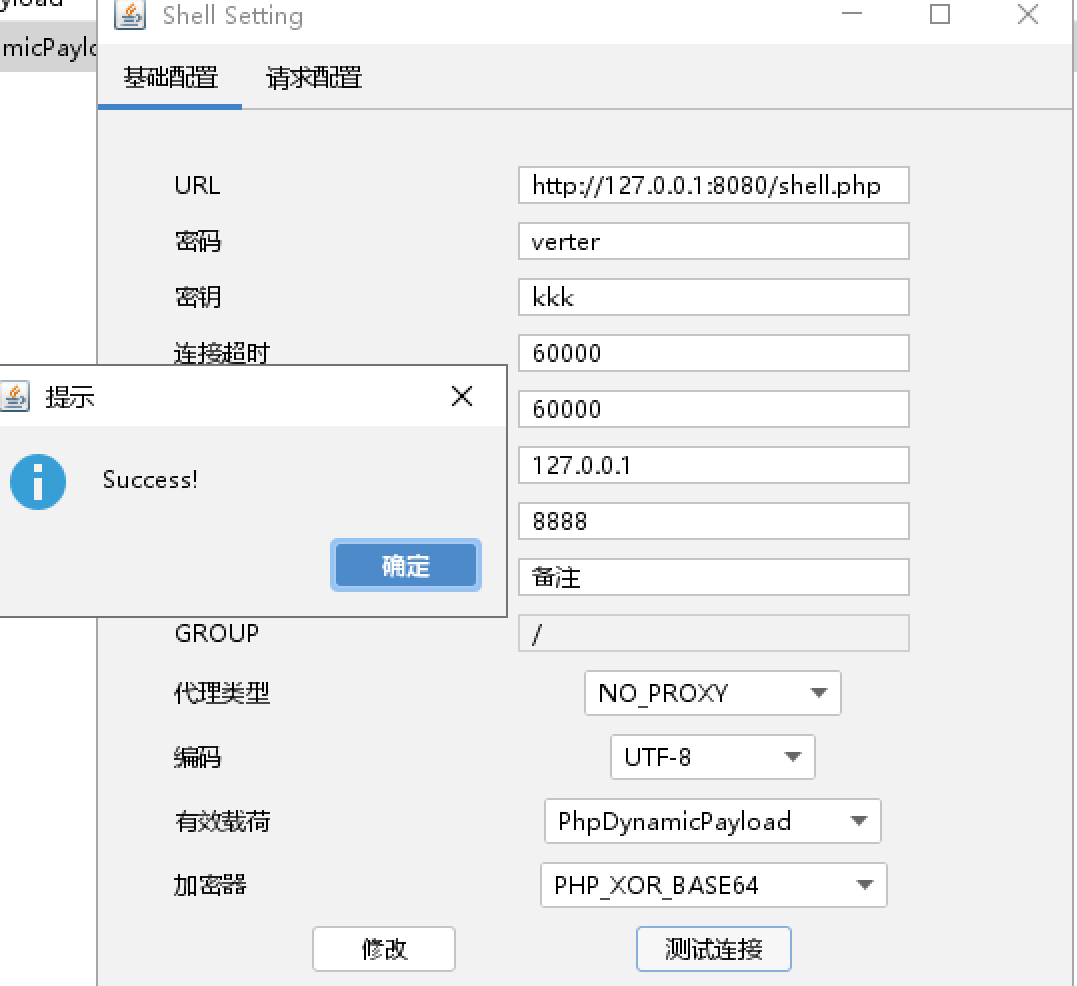Click the Java icon in the 提示 dialog title

(14, 397)
